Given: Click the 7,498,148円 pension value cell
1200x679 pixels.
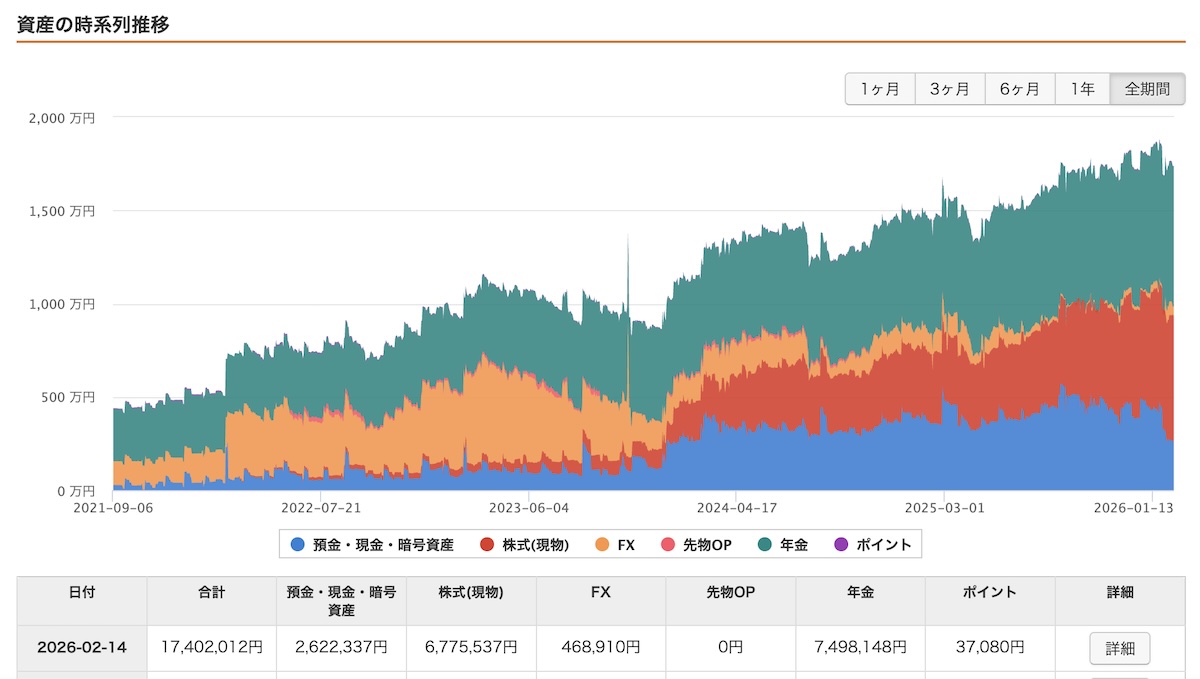Looking at the screenshot, I should click(860, 648).
